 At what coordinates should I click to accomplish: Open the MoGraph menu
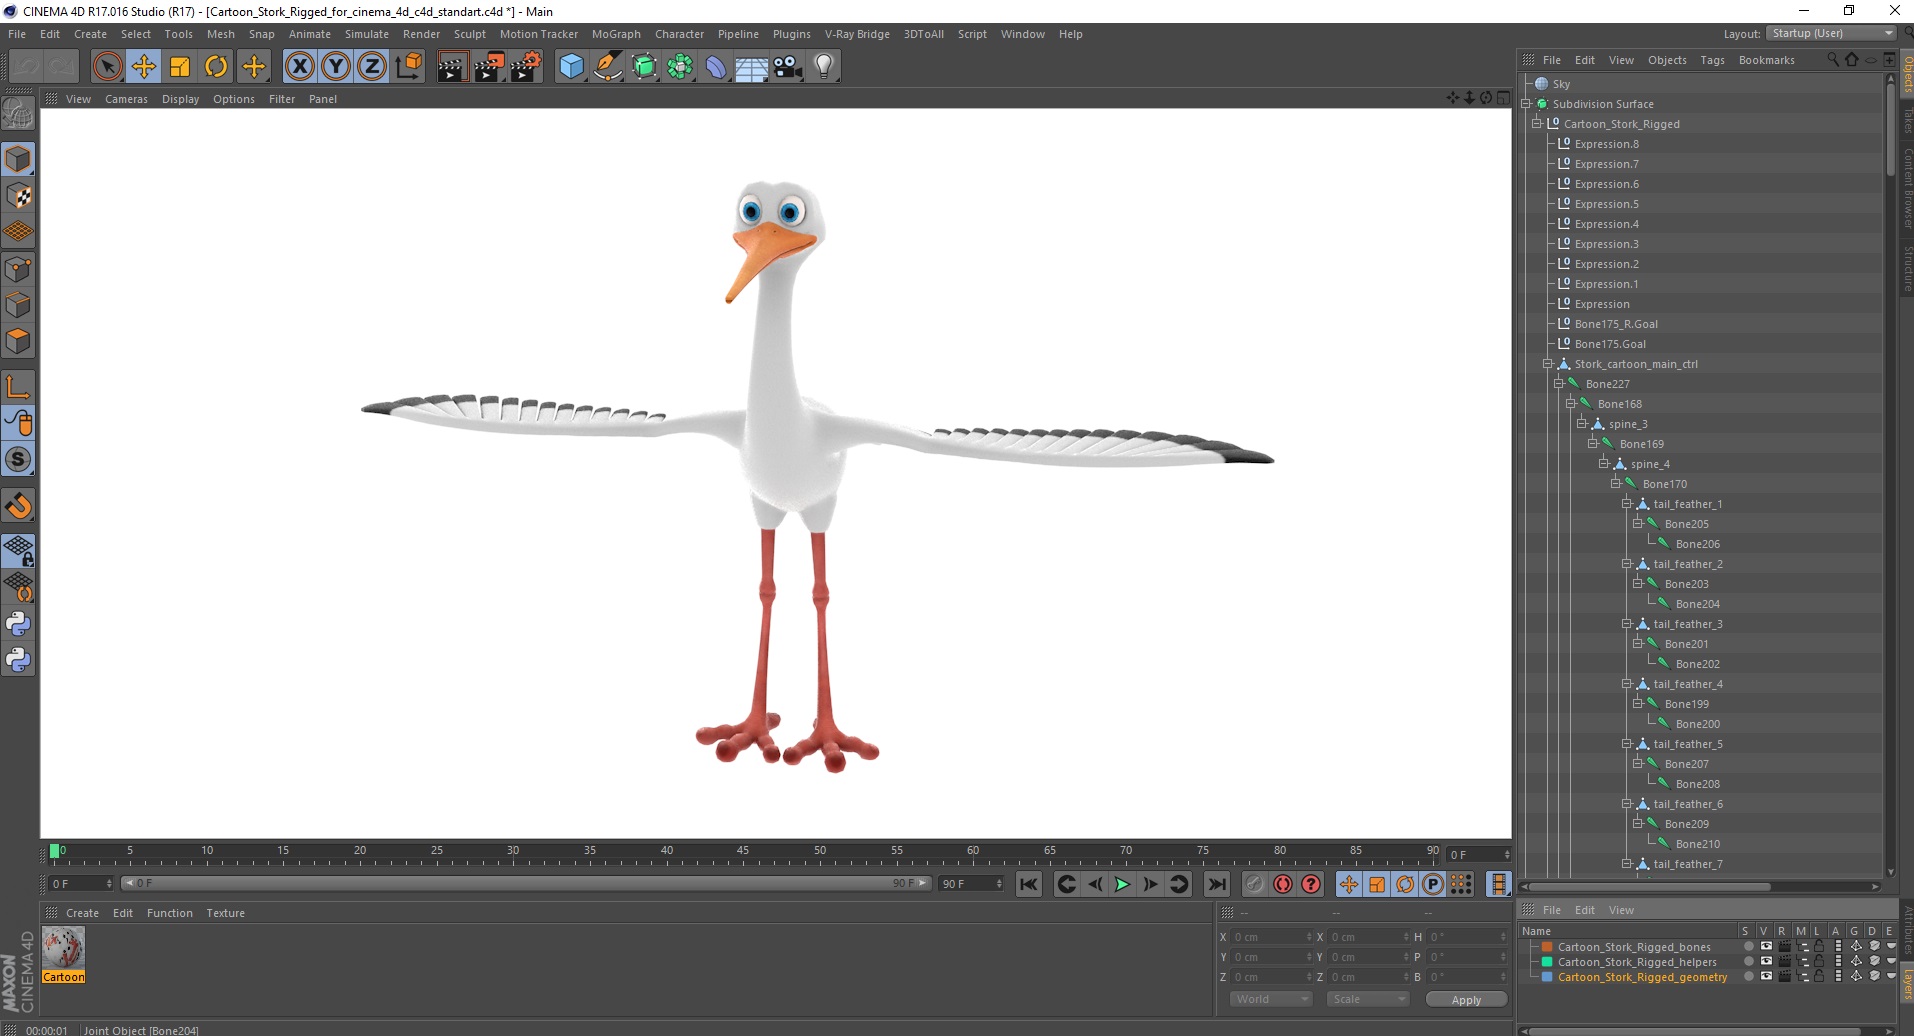616,34
